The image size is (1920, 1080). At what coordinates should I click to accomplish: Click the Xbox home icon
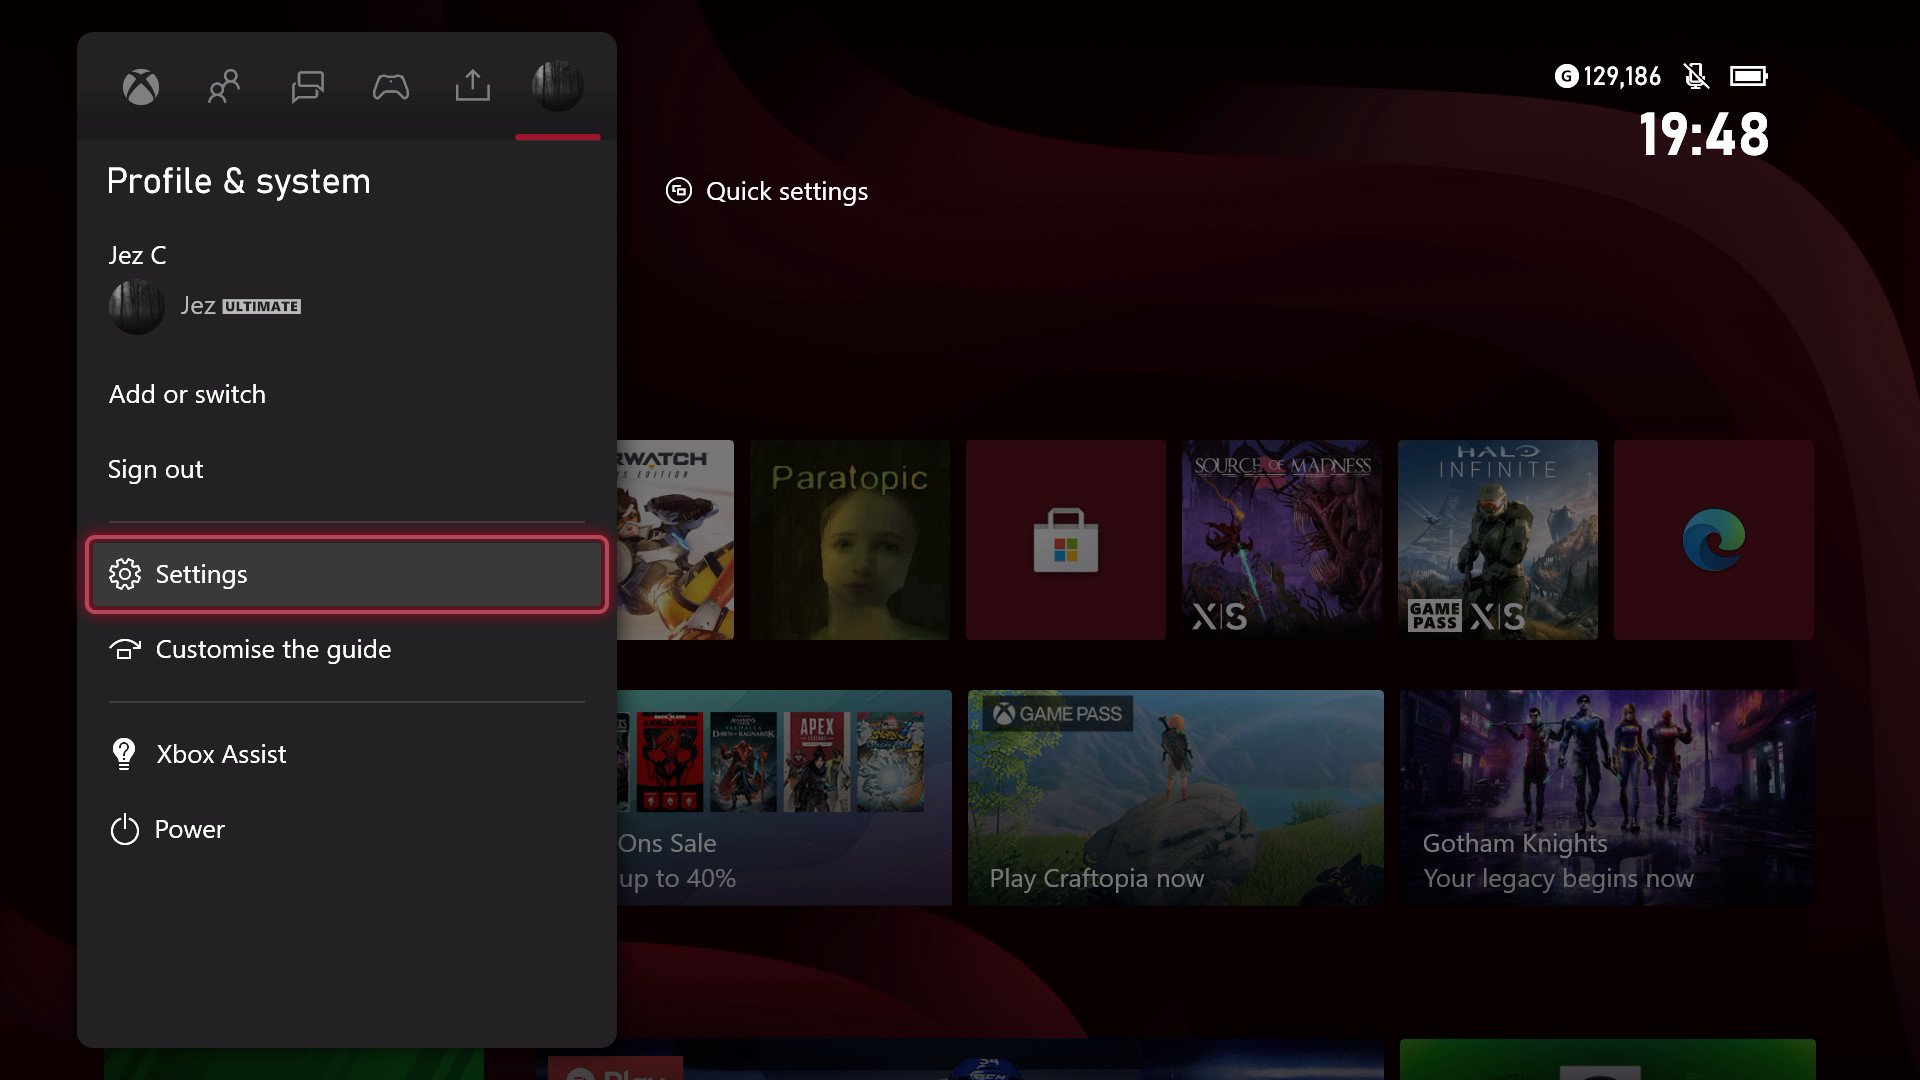click(x=141, y=86)
